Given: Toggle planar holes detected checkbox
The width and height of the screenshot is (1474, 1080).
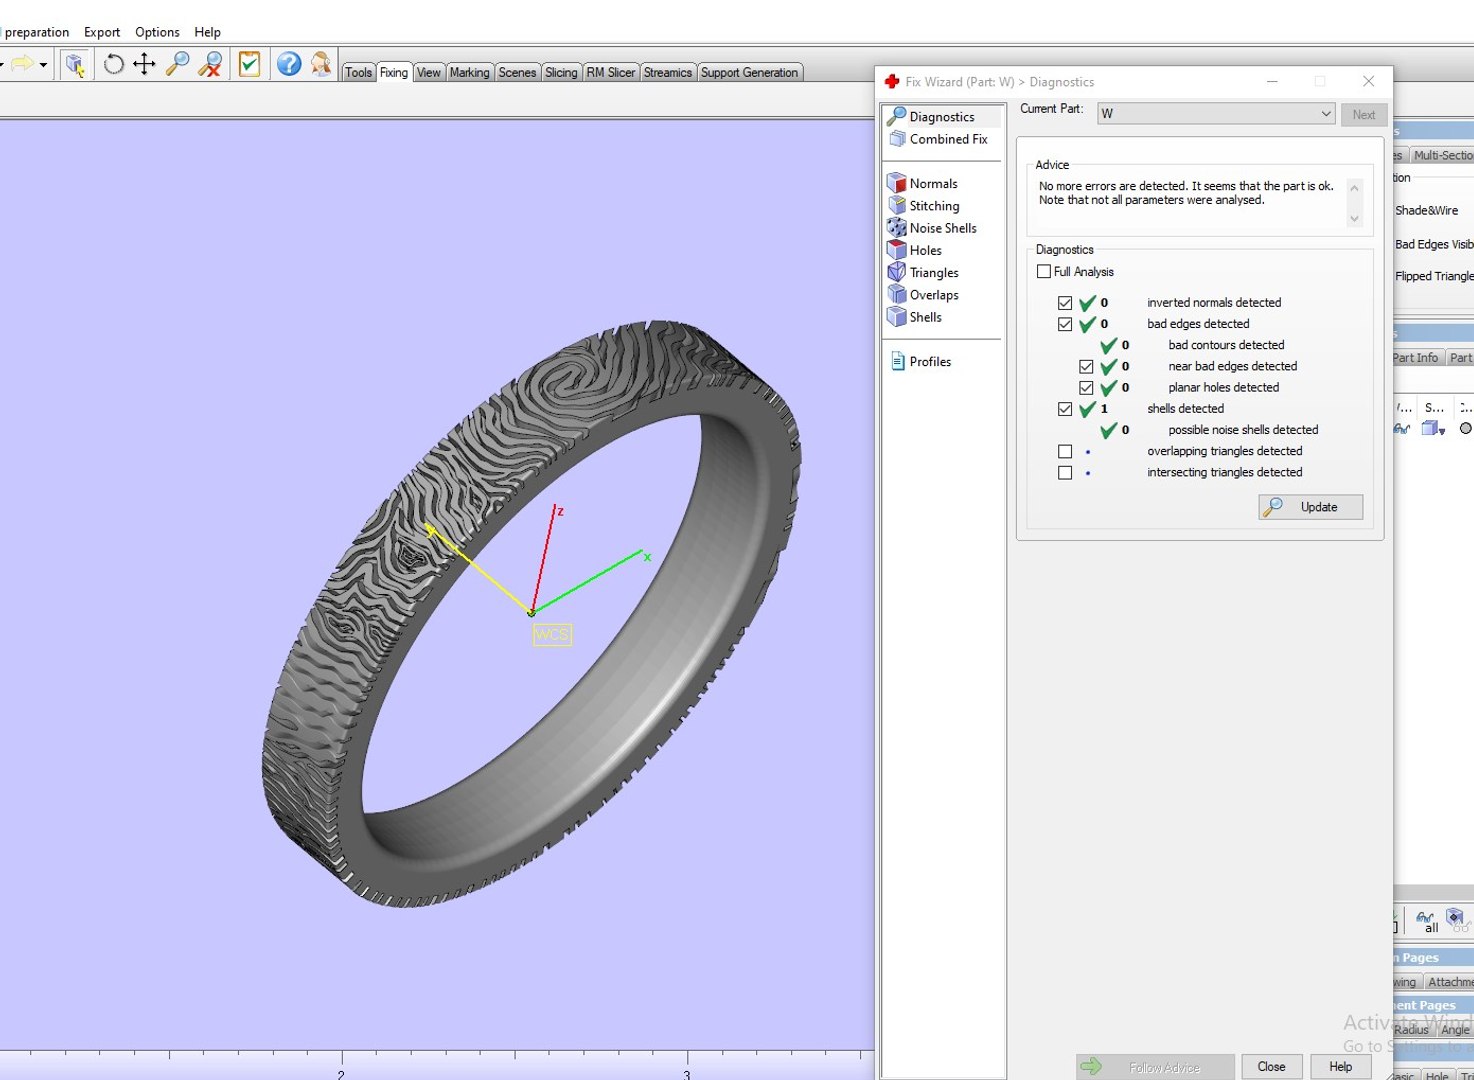Looking at the screenshot, I should pos(1086,388).
